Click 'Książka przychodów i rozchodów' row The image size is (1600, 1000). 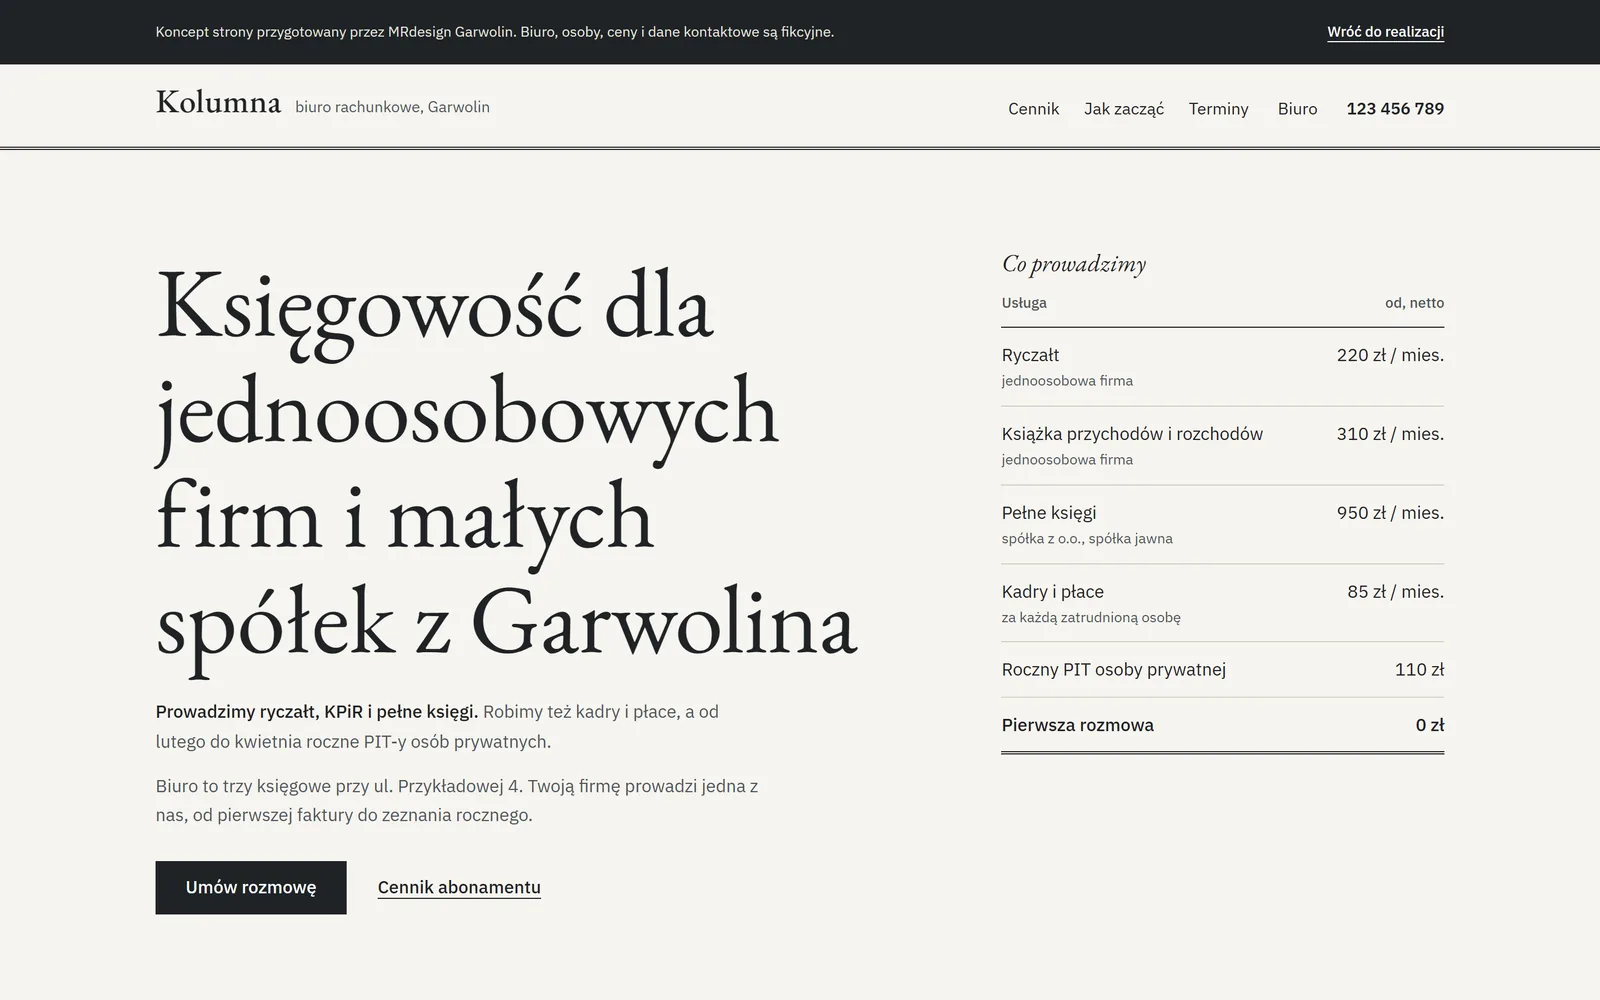pos(1222,446)
